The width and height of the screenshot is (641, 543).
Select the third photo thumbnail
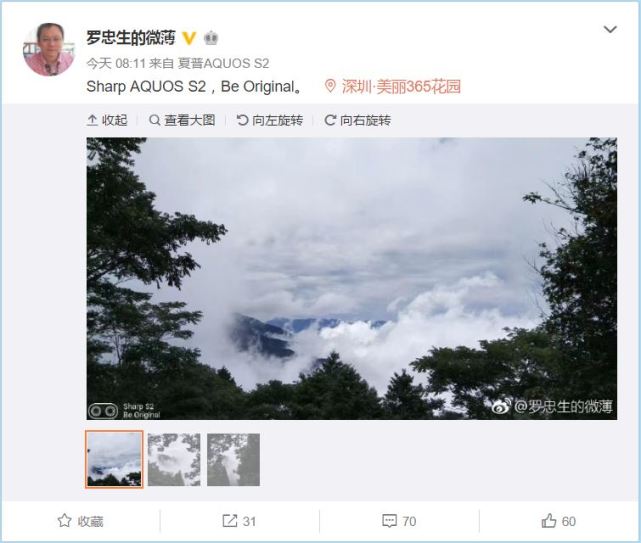[x=233, y=460]
